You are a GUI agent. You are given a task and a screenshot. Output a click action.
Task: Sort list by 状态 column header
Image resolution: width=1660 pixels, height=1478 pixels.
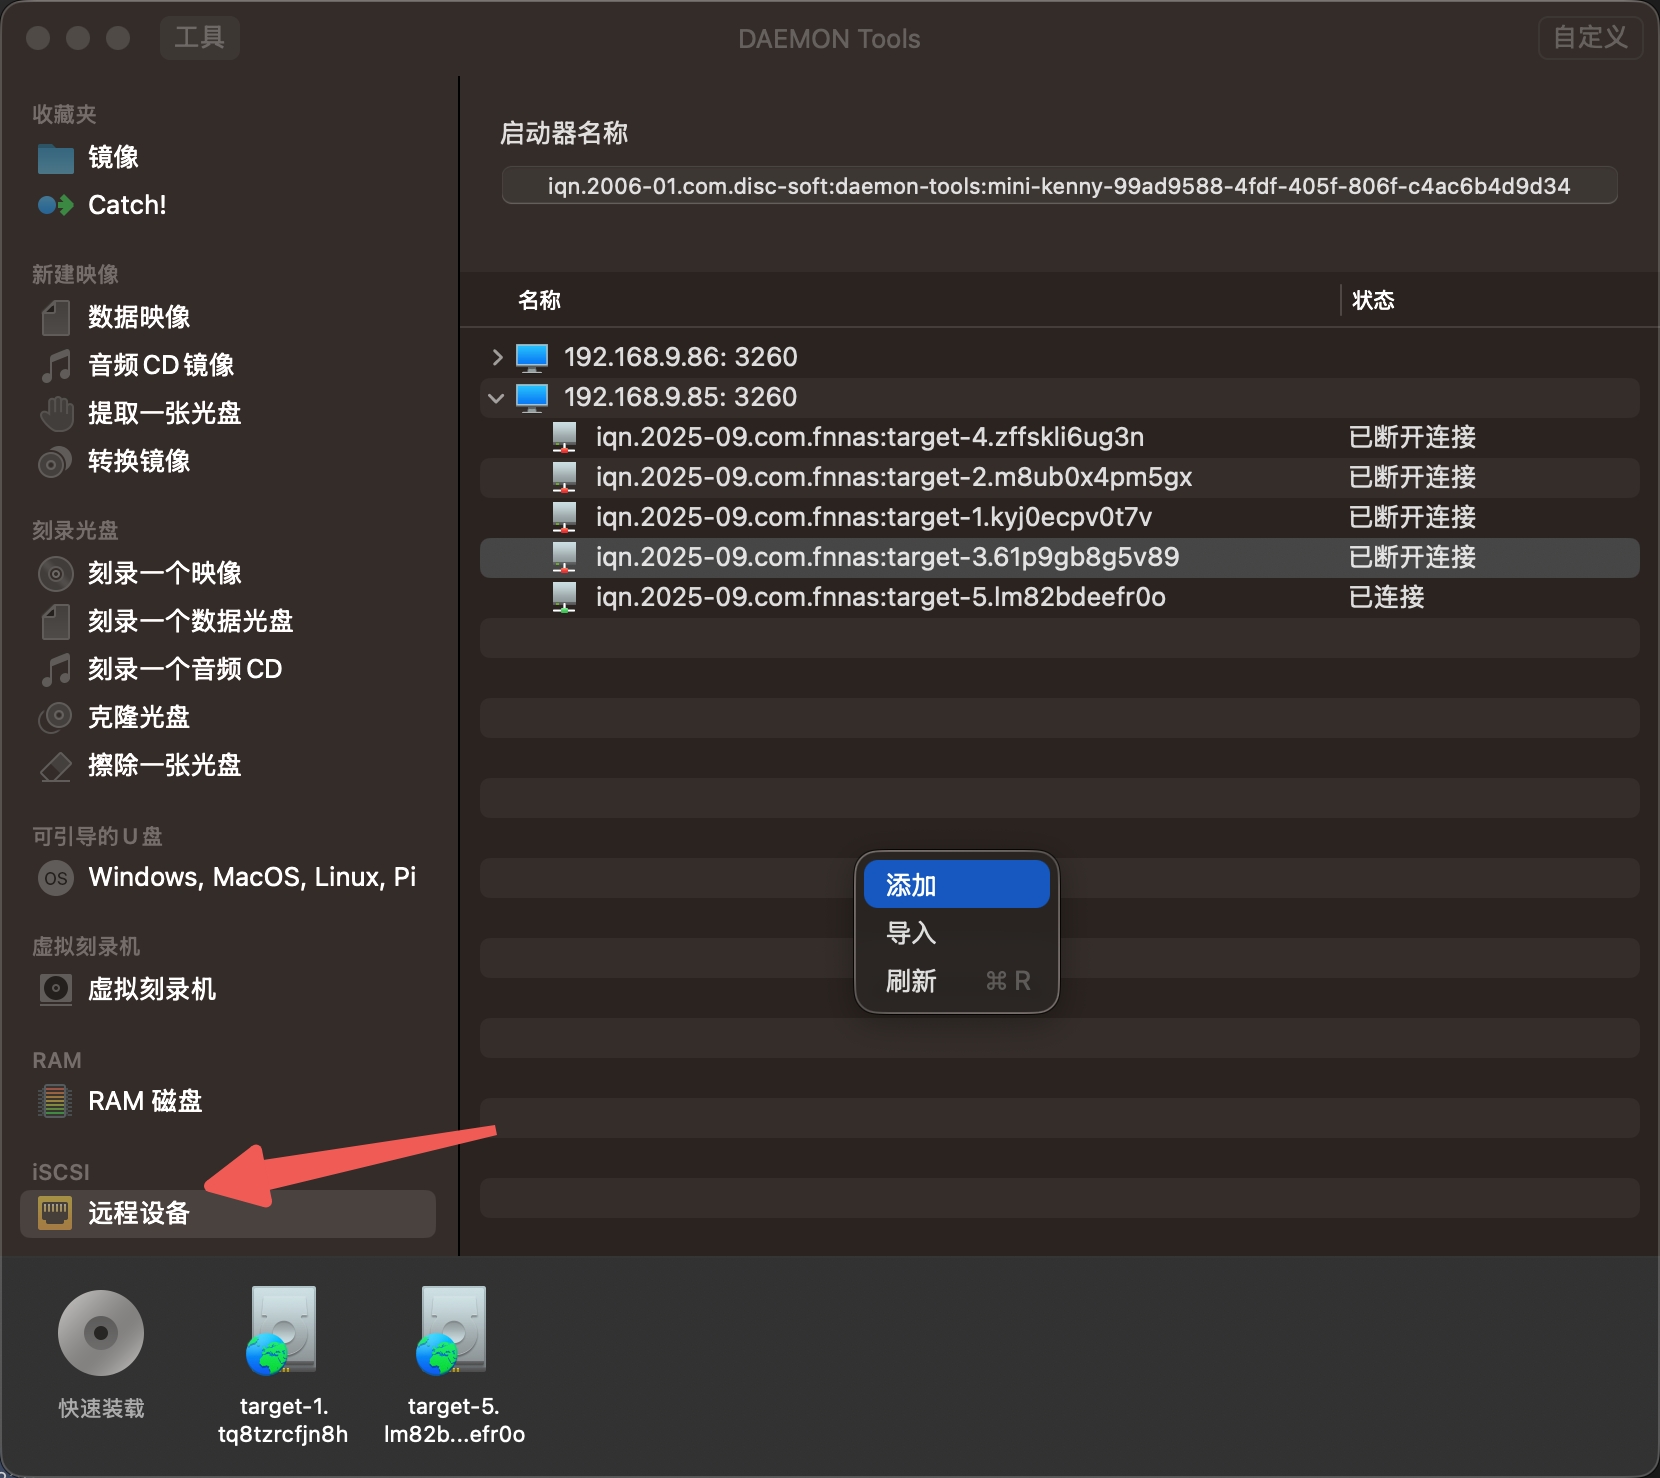click(1373, 300)
